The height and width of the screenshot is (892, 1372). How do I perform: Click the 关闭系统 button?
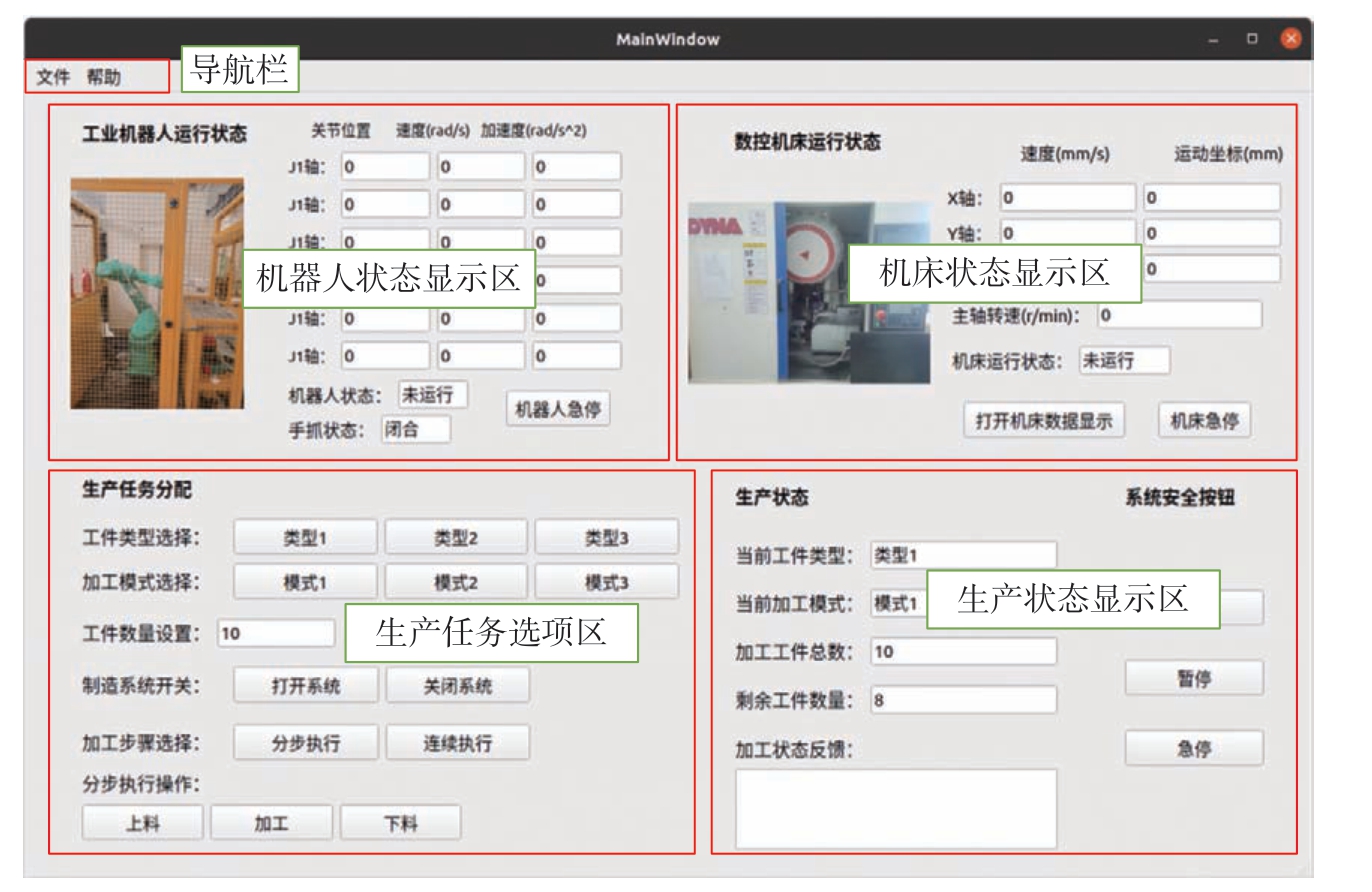click(458, 686)
